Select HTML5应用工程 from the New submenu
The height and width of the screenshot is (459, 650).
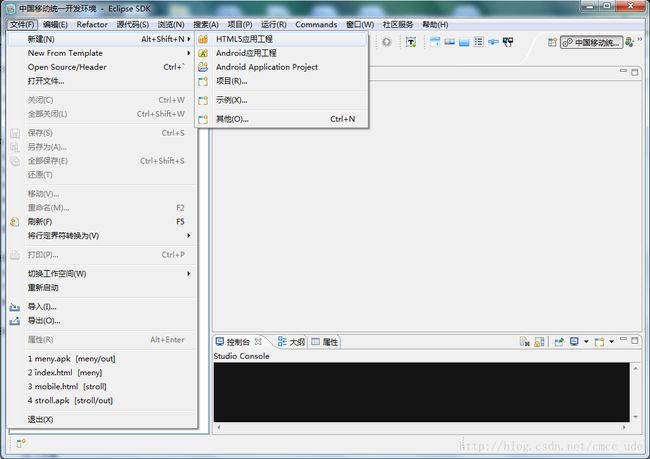tap(281, 39)
